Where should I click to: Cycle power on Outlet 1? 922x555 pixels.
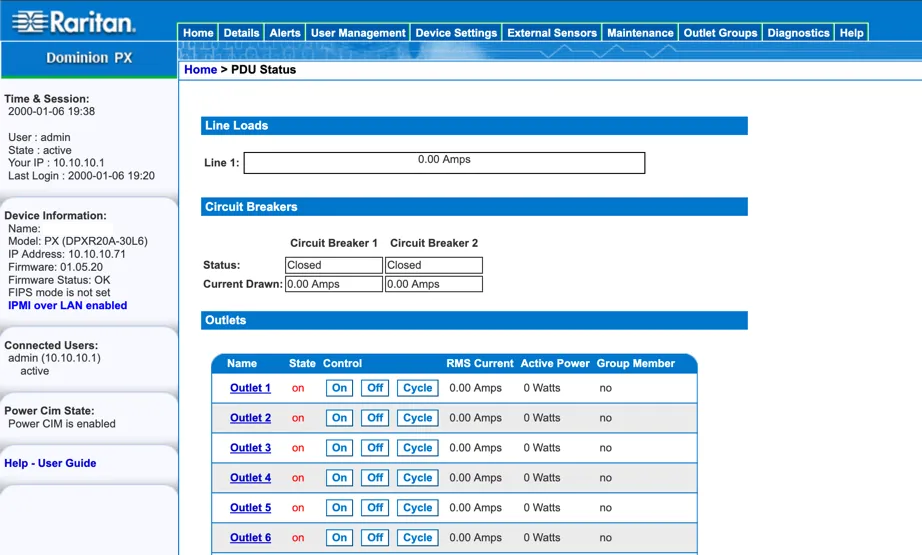click(x=417, y=388)
